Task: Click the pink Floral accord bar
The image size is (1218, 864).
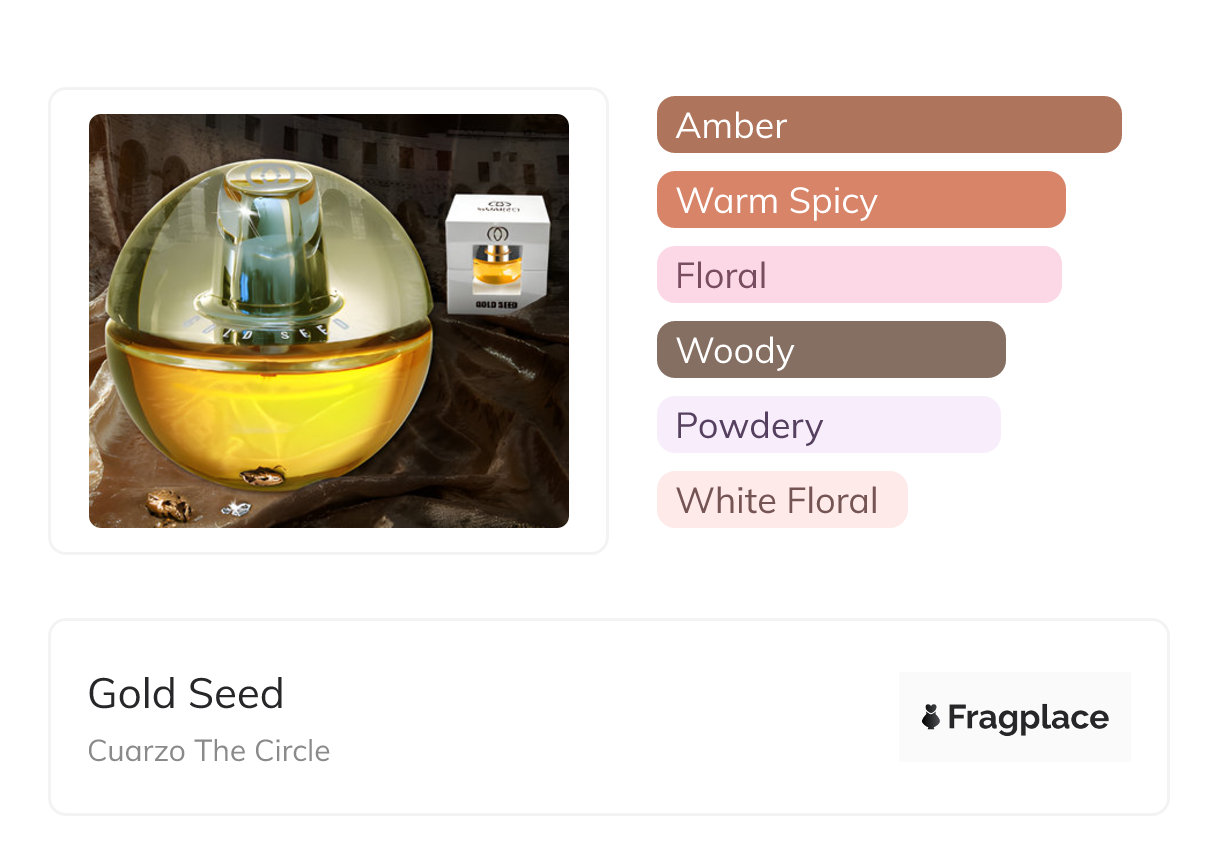Action: 858,275
